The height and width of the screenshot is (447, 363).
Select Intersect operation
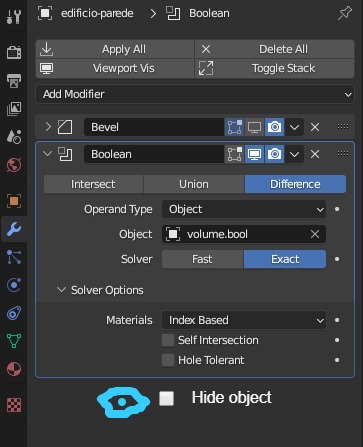[93, 184]
